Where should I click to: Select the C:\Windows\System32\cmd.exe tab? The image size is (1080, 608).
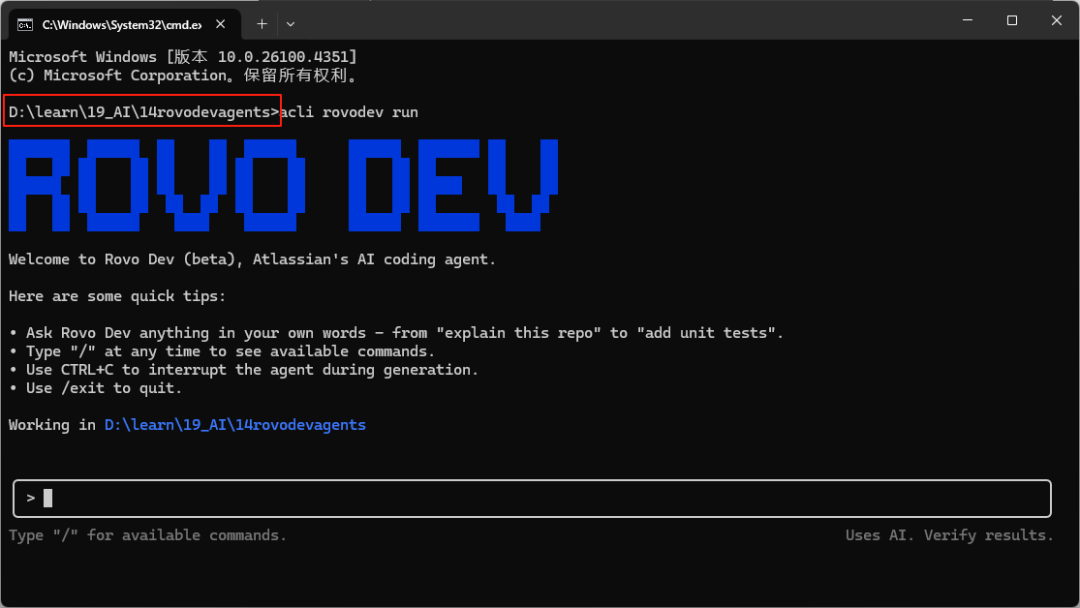point(120,22)
